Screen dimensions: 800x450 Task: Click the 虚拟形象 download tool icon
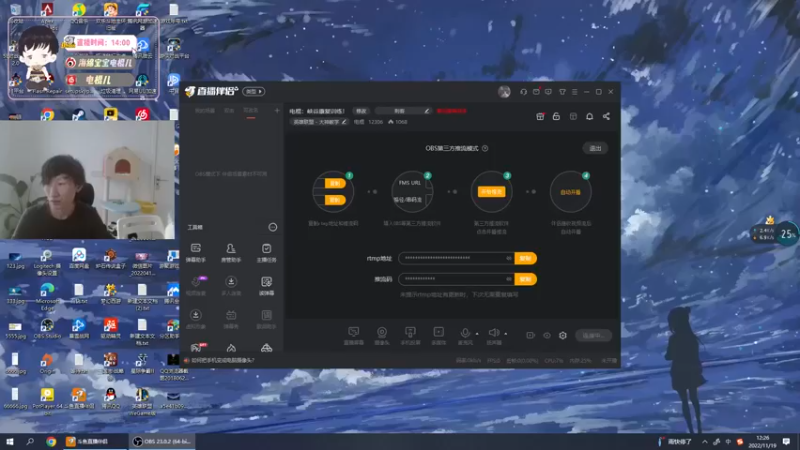coord(195,319)
